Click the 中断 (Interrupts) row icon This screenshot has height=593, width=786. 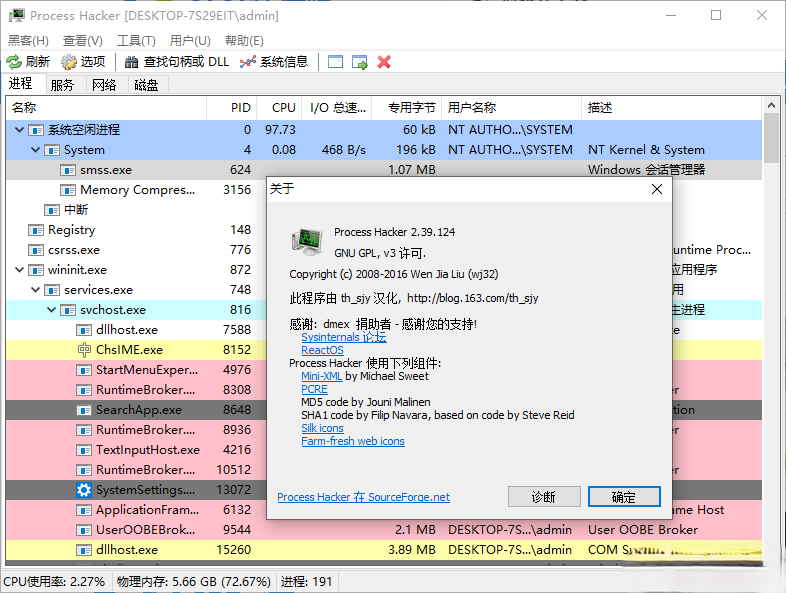coord(52,210)
